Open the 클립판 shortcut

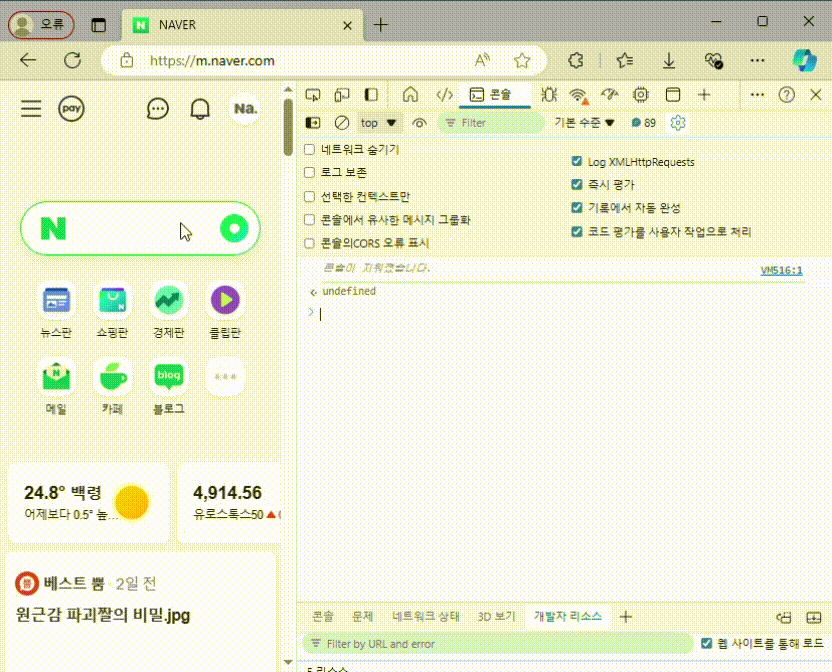225,312
